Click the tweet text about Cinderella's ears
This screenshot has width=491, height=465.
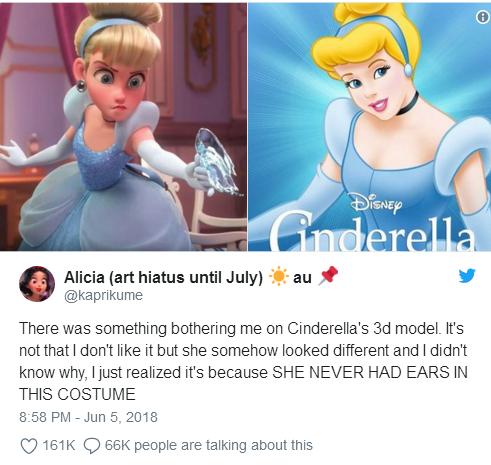tap(243, 361)
